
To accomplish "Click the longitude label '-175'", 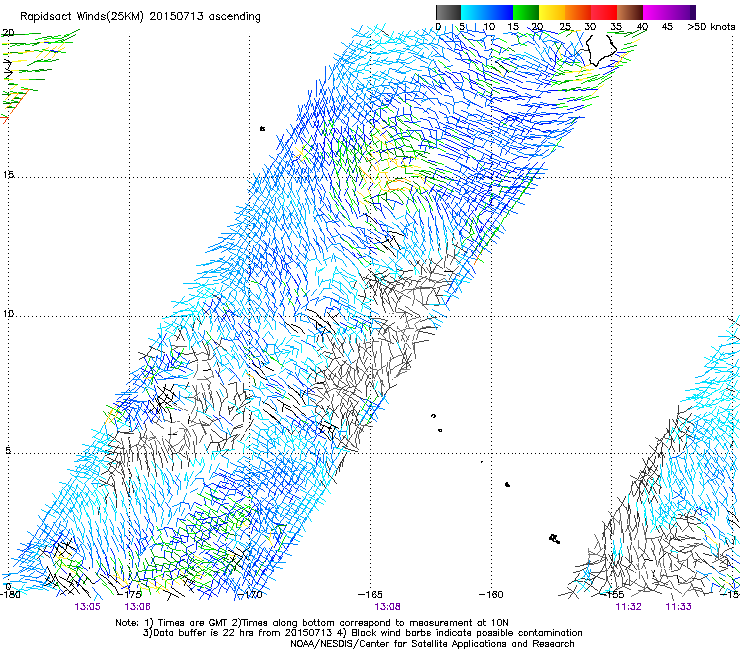I will pos(129,594).
